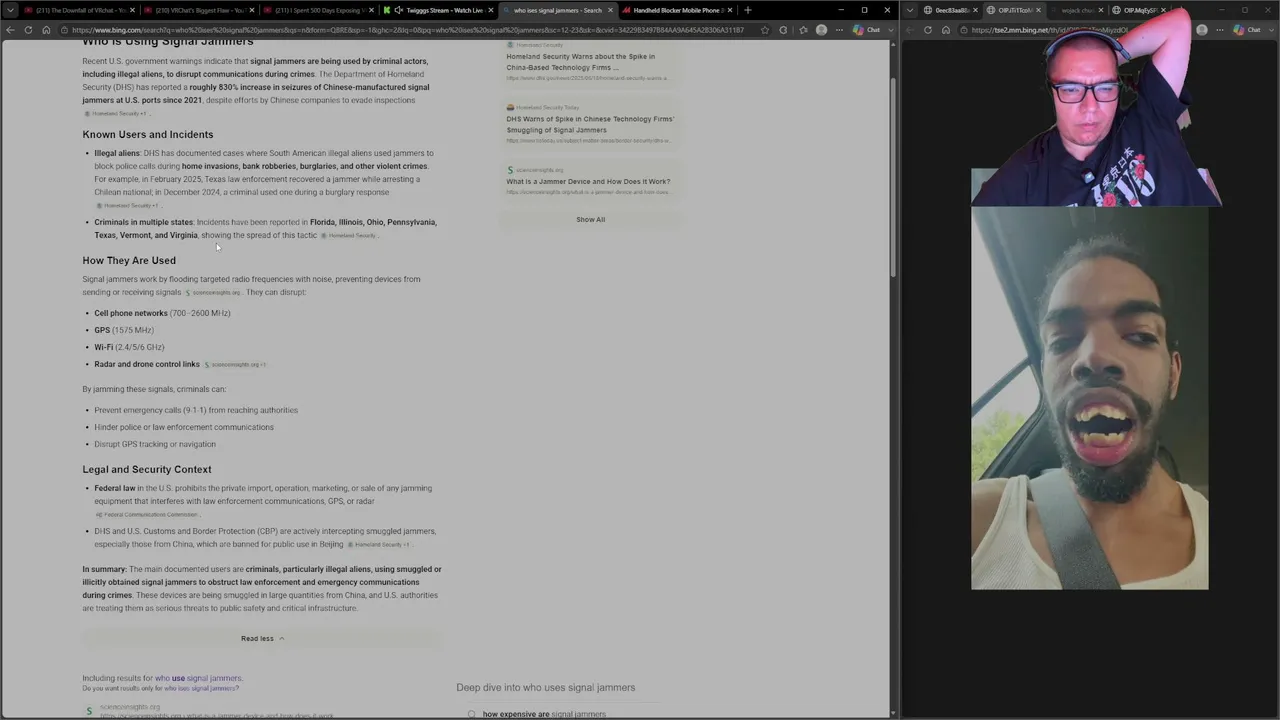Viewport: 1280px width, 720px height.
Task: Open the tab list dropdown in left browser
Action: [10, 10]
